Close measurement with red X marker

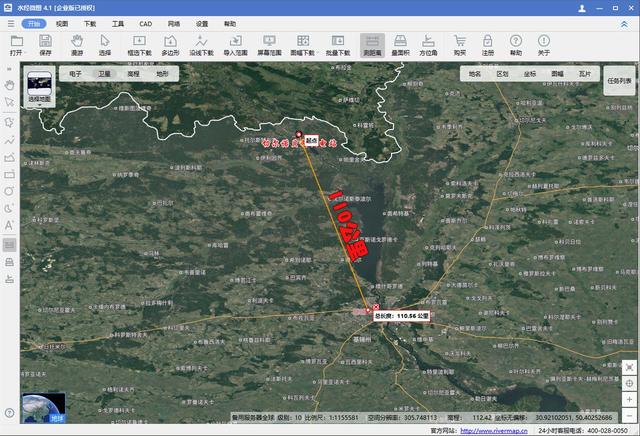point(376,307)
